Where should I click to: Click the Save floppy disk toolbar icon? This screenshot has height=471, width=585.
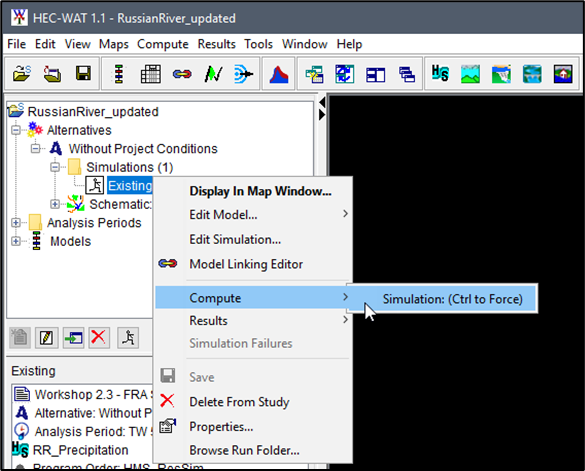point(83,74)
